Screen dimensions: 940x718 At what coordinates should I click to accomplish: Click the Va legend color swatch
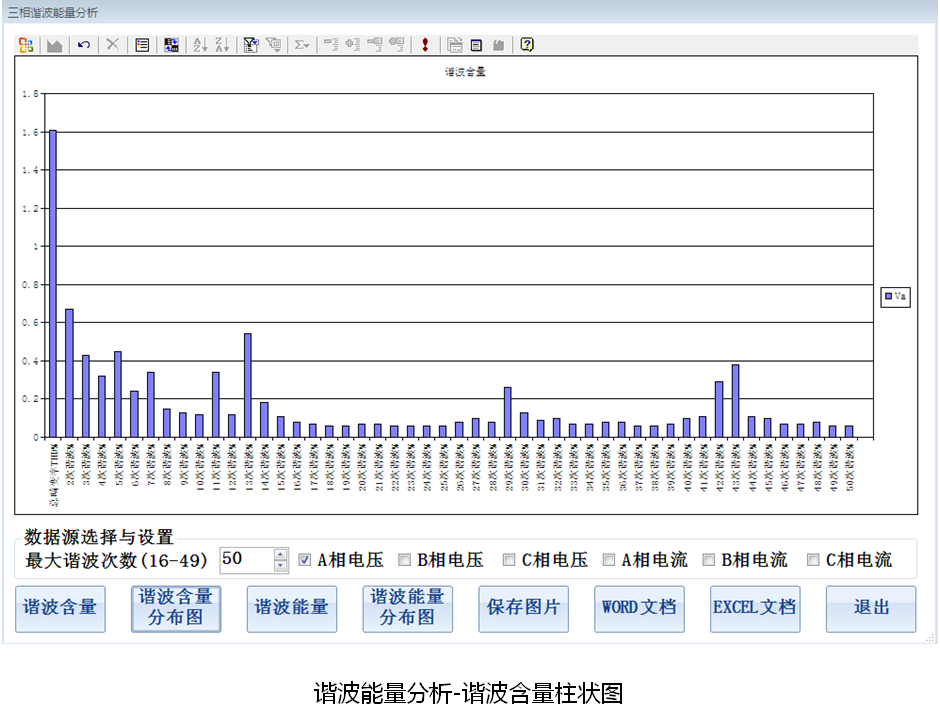[x=887, y=297]
